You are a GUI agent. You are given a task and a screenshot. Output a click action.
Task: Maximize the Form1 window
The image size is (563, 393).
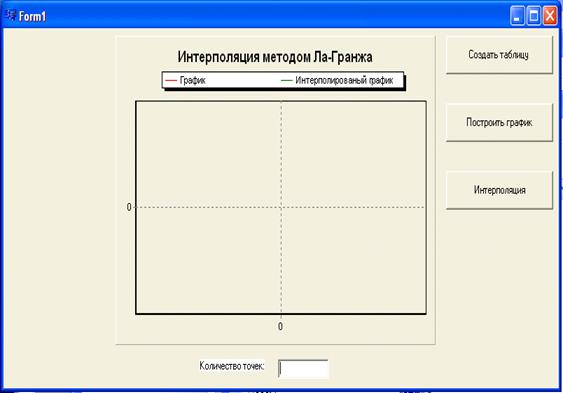point(534,16)
